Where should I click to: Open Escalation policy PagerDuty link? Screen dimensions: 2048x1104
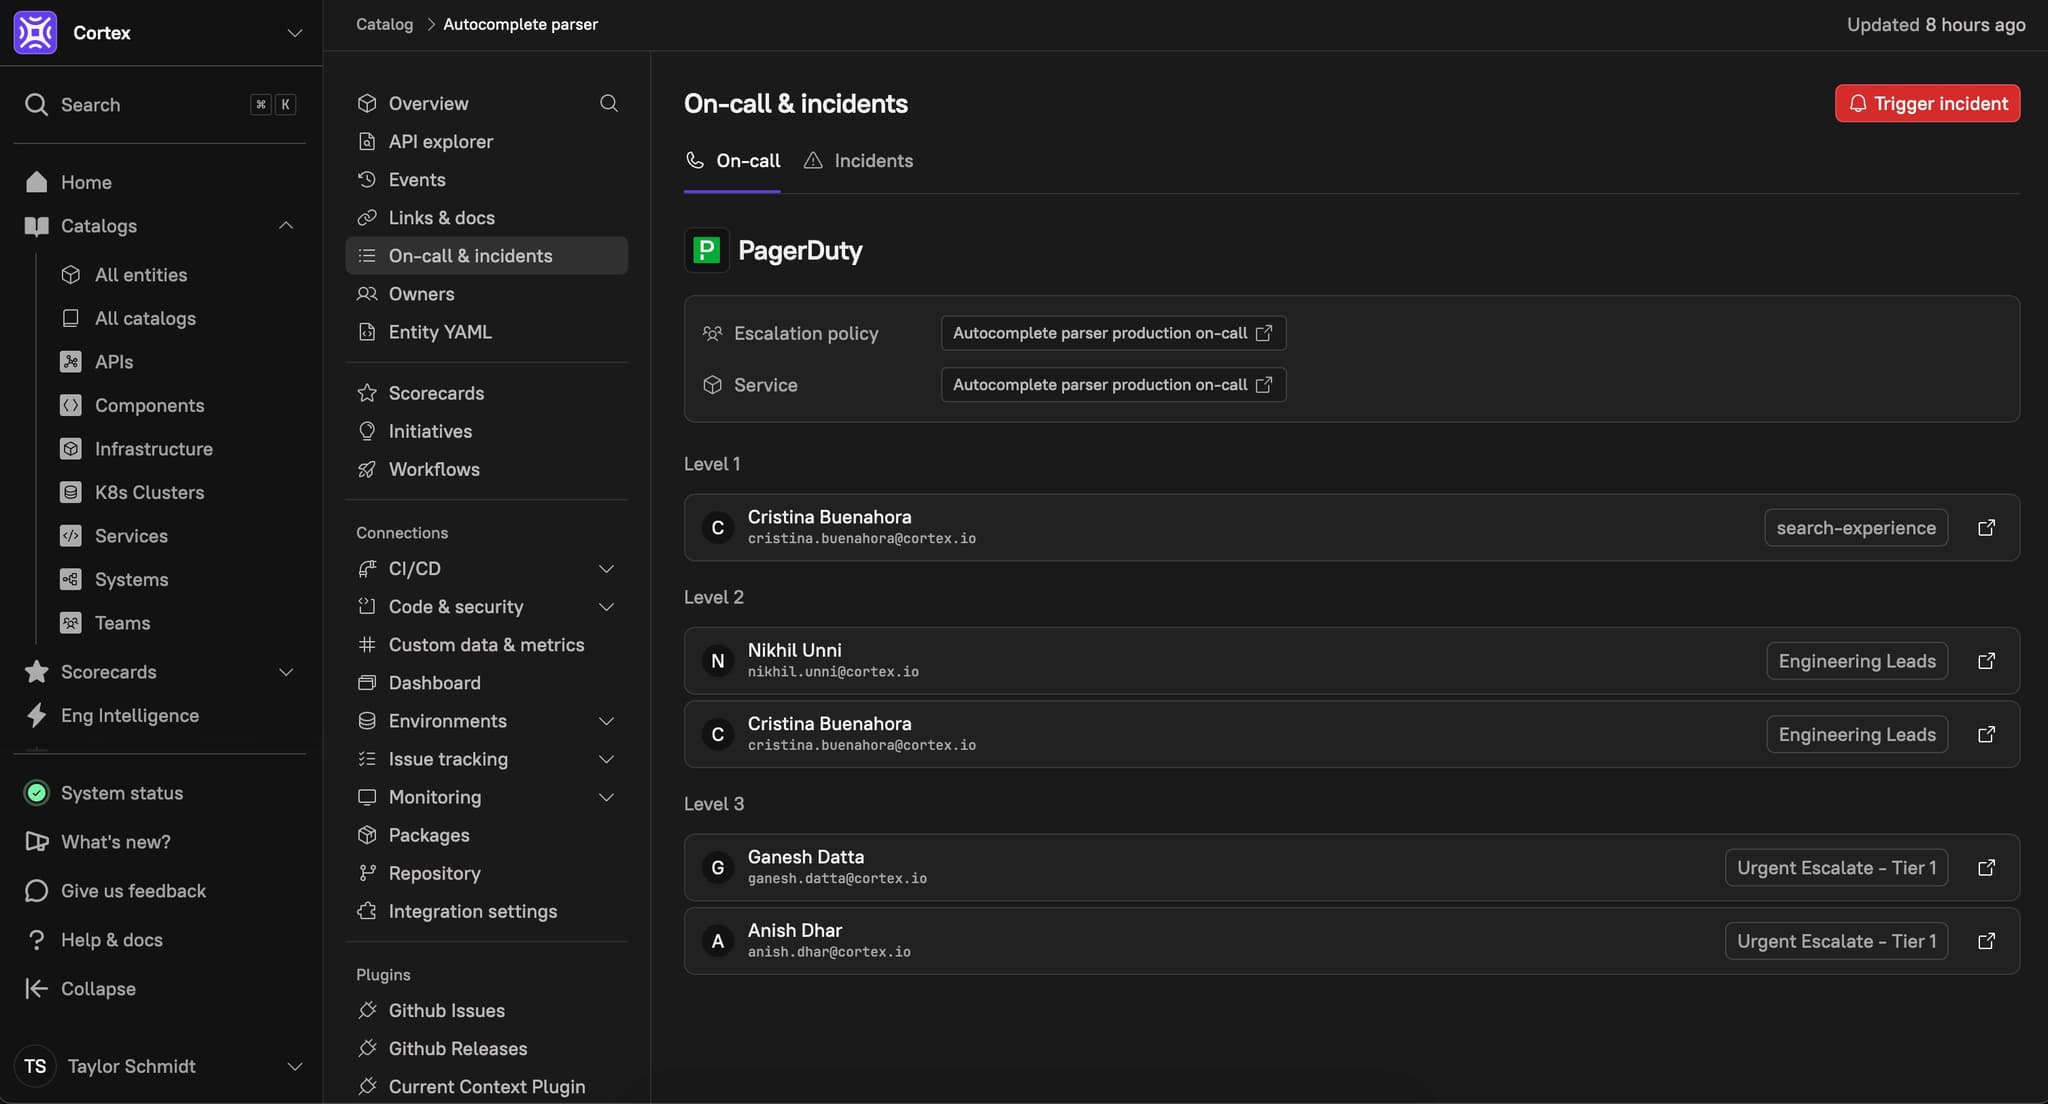(x=1113, y=333)
